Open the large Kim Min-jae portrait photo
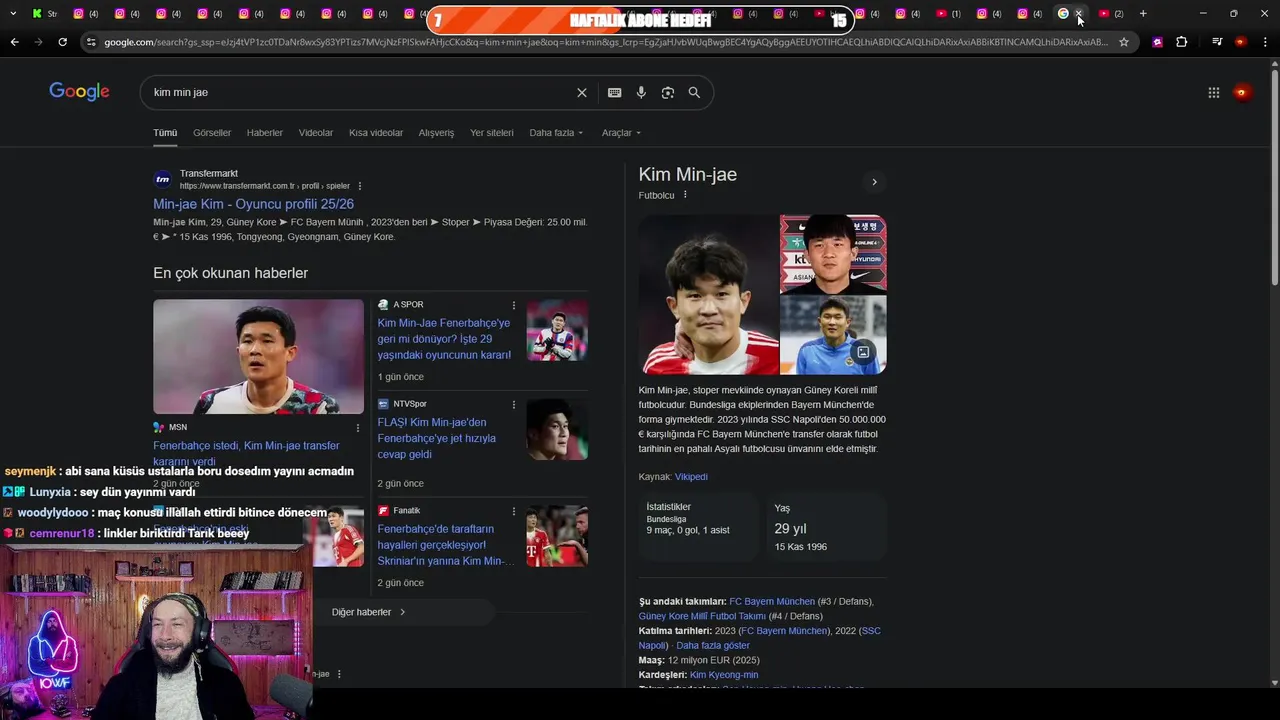Screen dimensions: 1280x720 point(708,295)
